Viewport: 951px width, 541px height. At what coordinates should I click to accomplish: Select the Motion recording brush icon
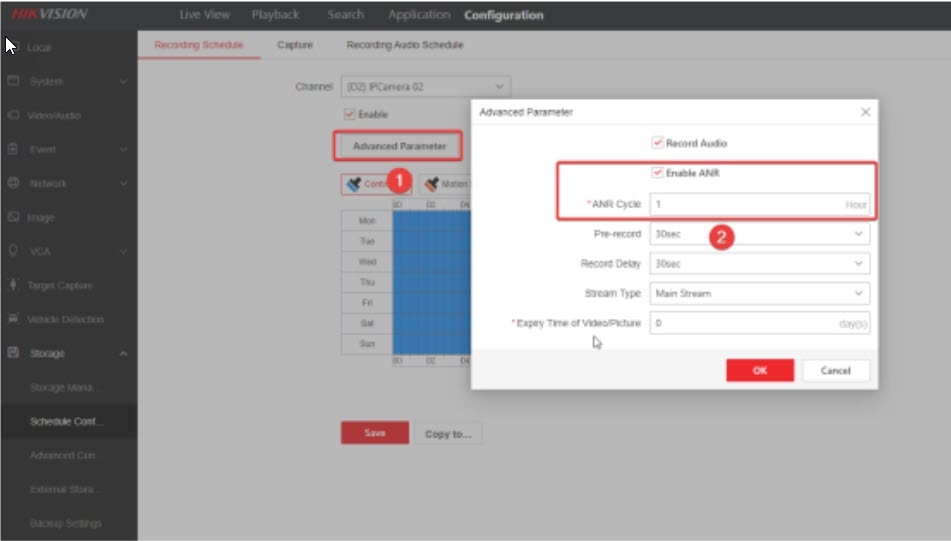coord(431,184)
